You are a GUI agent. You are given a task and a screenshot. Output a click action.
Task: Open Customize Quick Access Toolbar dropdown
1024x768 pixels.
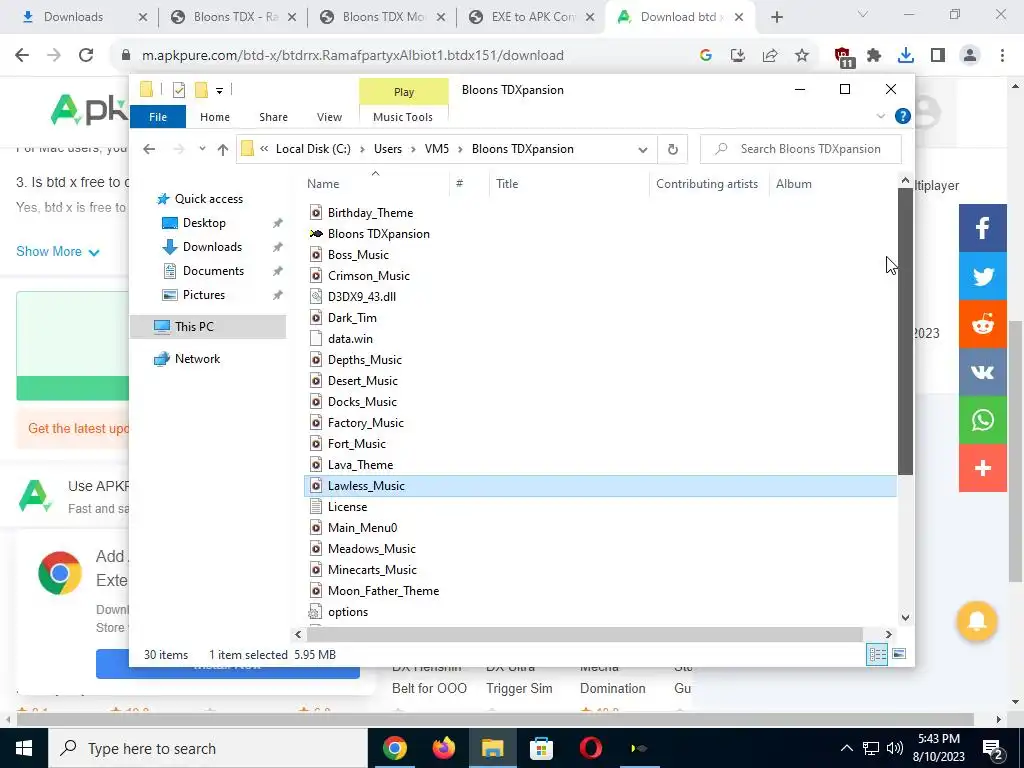219,90
